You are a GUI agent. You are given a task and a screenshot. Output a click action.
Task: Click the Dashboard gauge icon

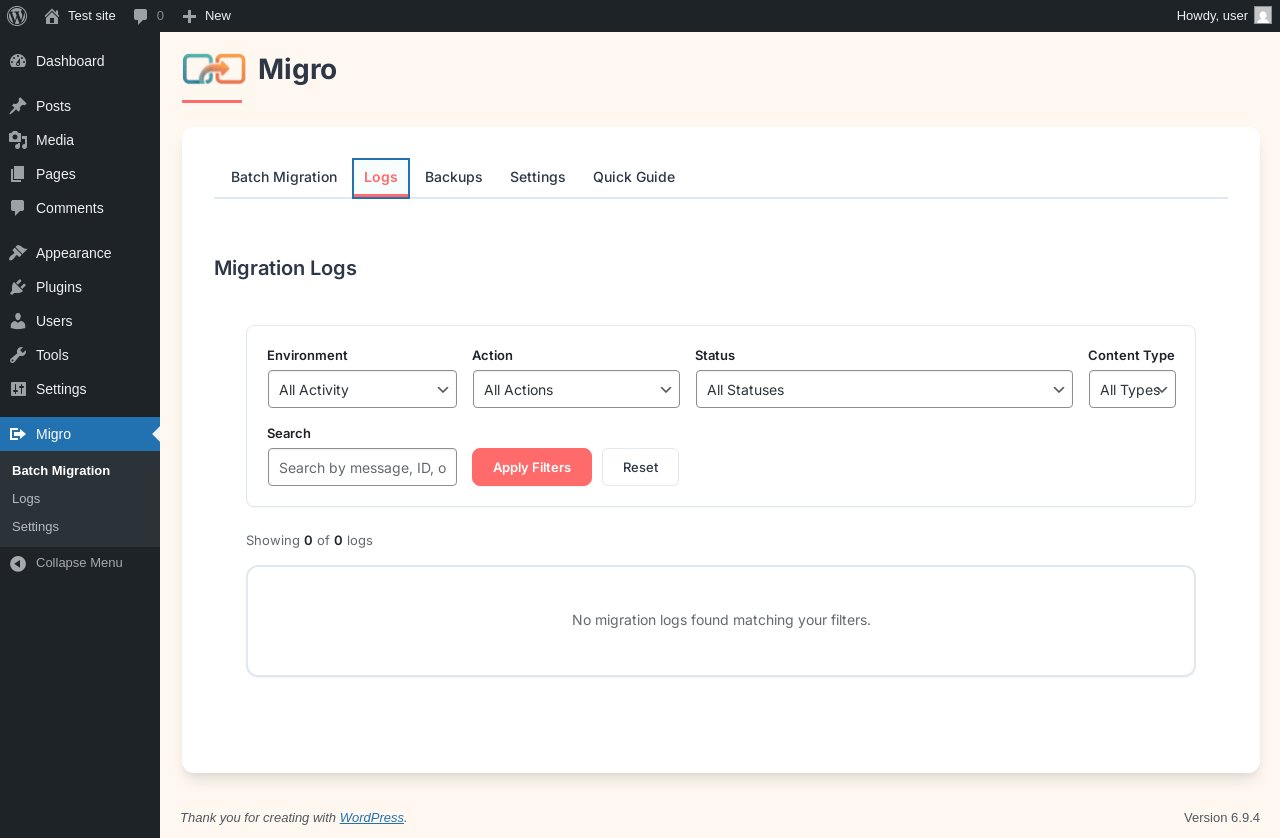point(18,61)
